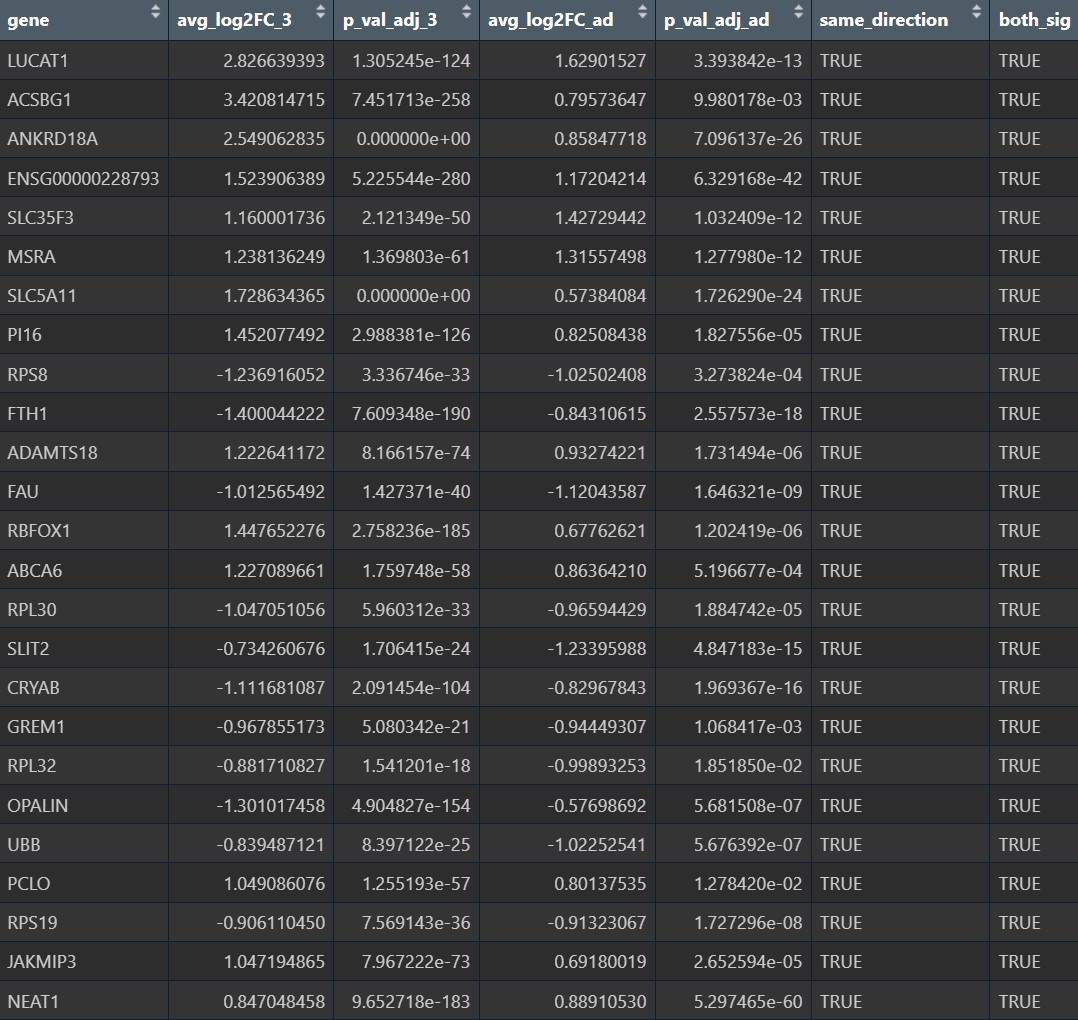This screenshot has width=1078, height=1020.
Task: Select ACSBG1's avg_log2FC_3 value 3.420814715
Action: tap(269, 100)
